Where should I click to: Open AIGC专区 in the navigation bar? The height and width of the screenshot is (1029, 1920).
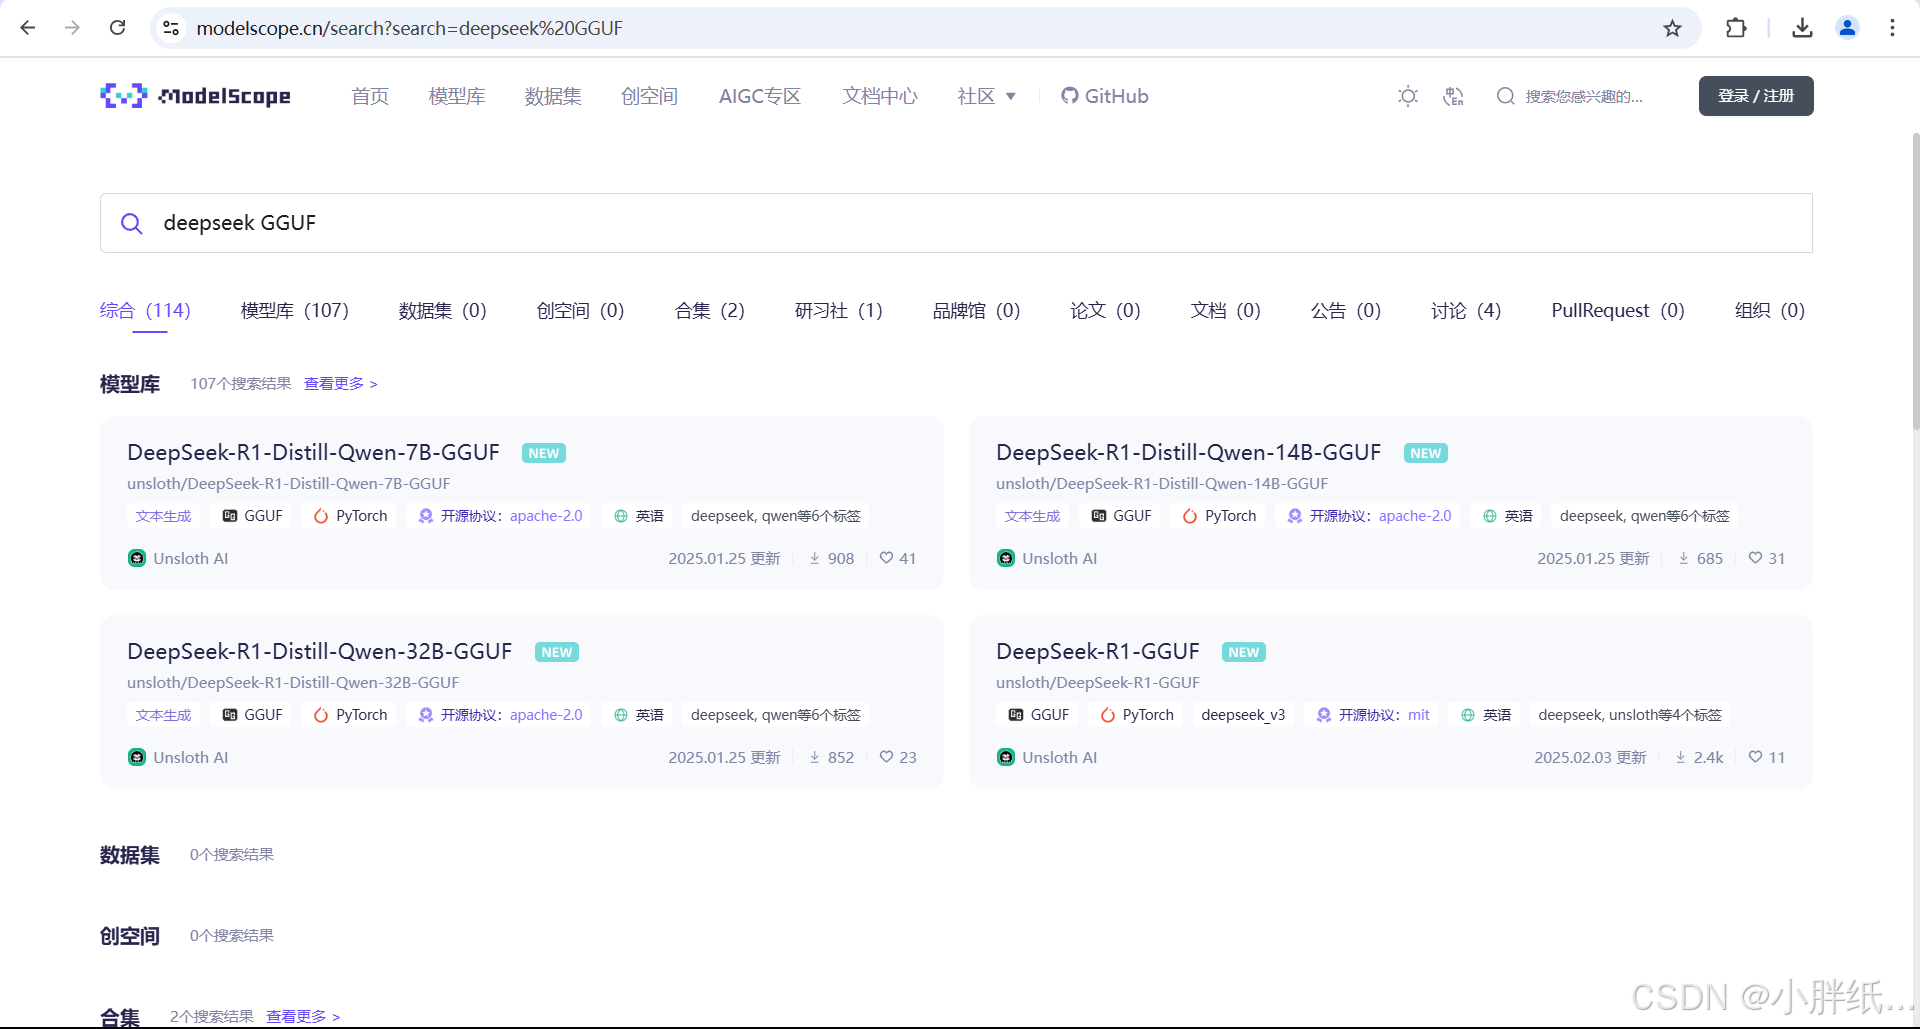pyautogui.click(x=760, y=96)
